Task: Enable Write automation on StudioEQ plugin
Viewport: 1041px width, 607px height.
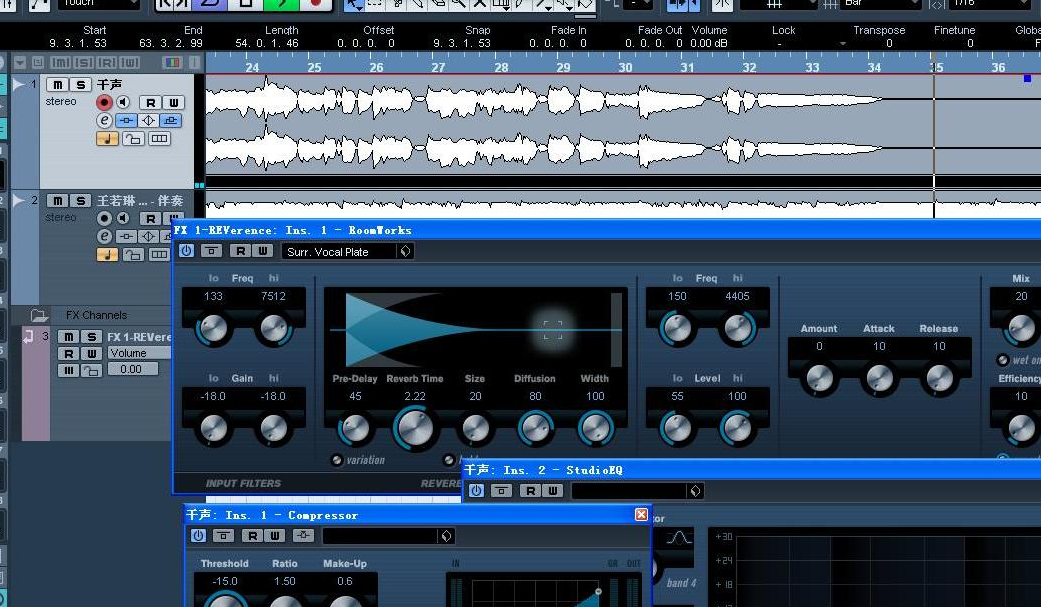Action: [x=551, y=491]
